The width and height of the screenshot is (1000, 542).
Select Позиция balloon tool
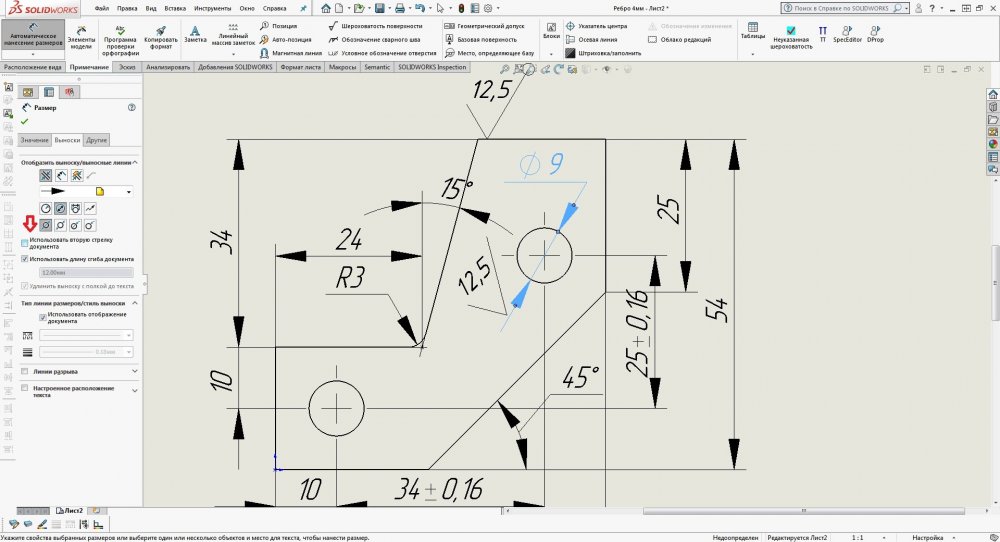[278, 26]
